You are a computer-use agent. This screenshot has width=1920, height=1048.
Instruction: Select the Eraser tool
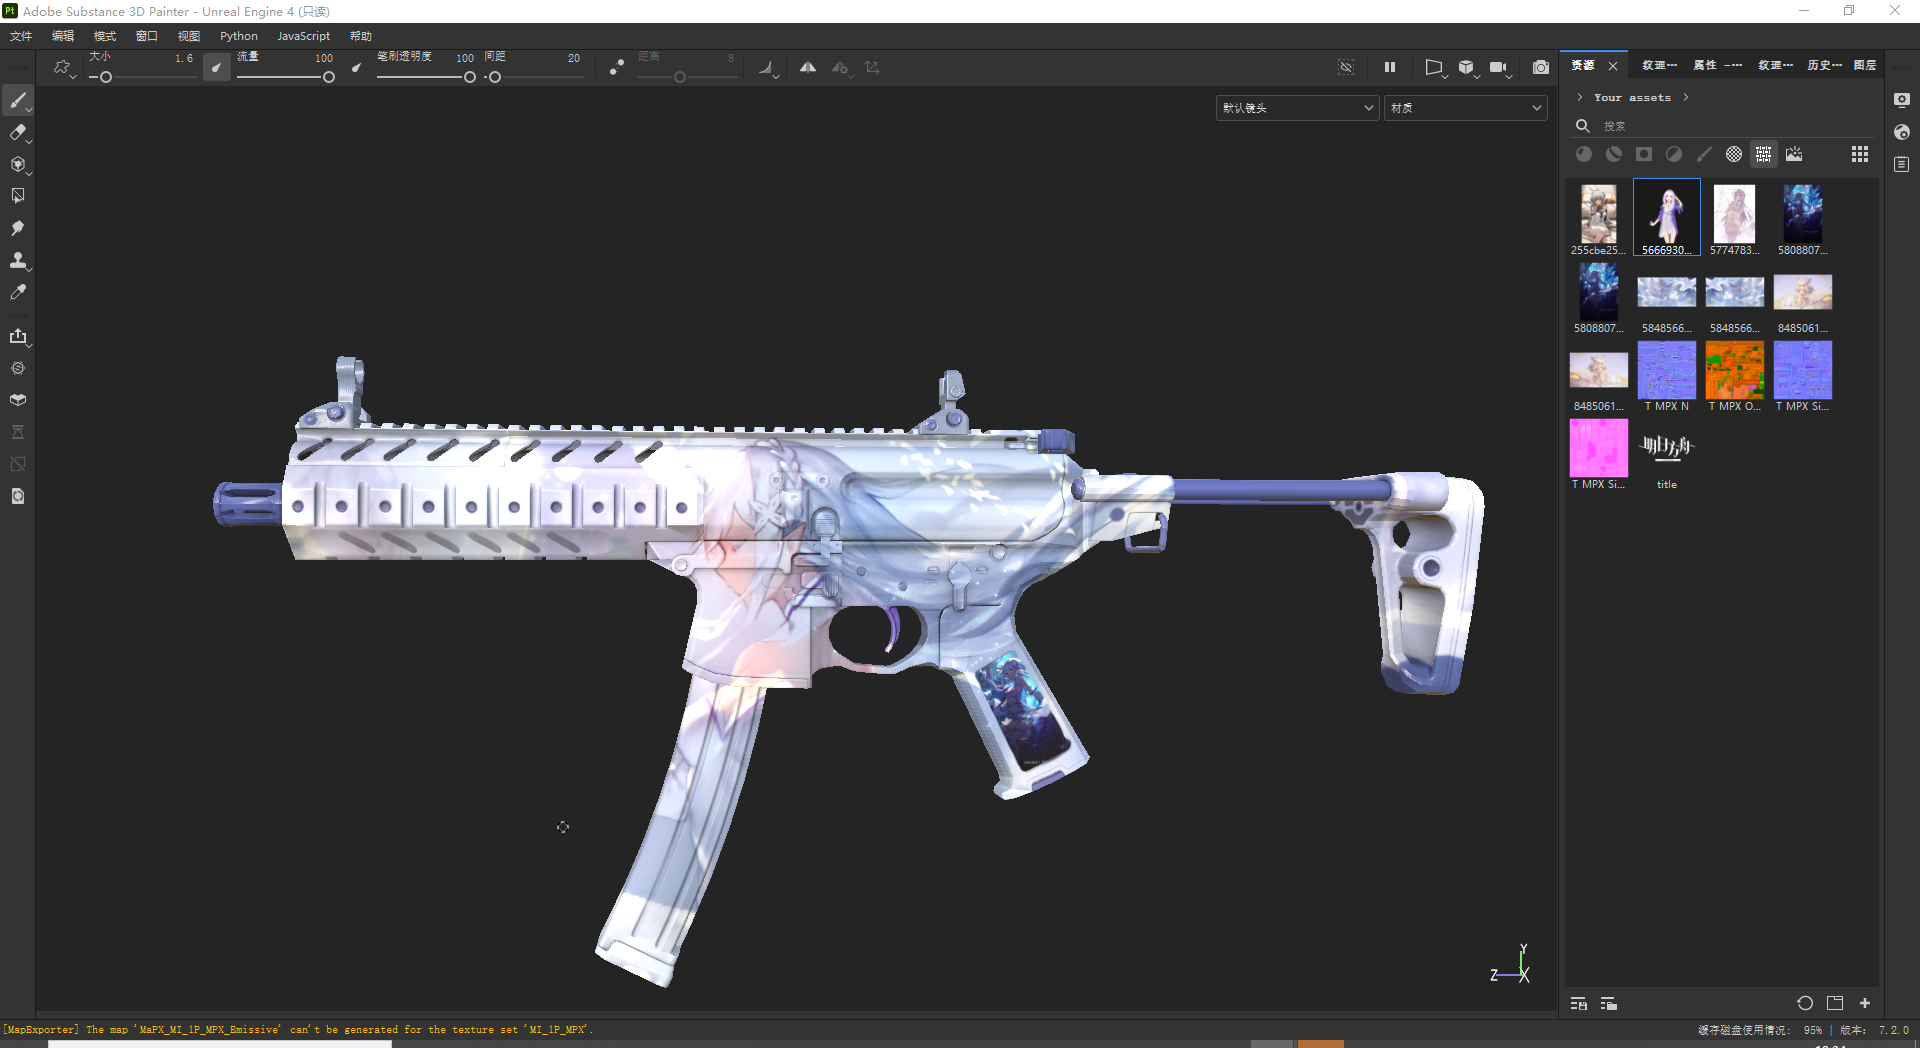click(18, 132)
